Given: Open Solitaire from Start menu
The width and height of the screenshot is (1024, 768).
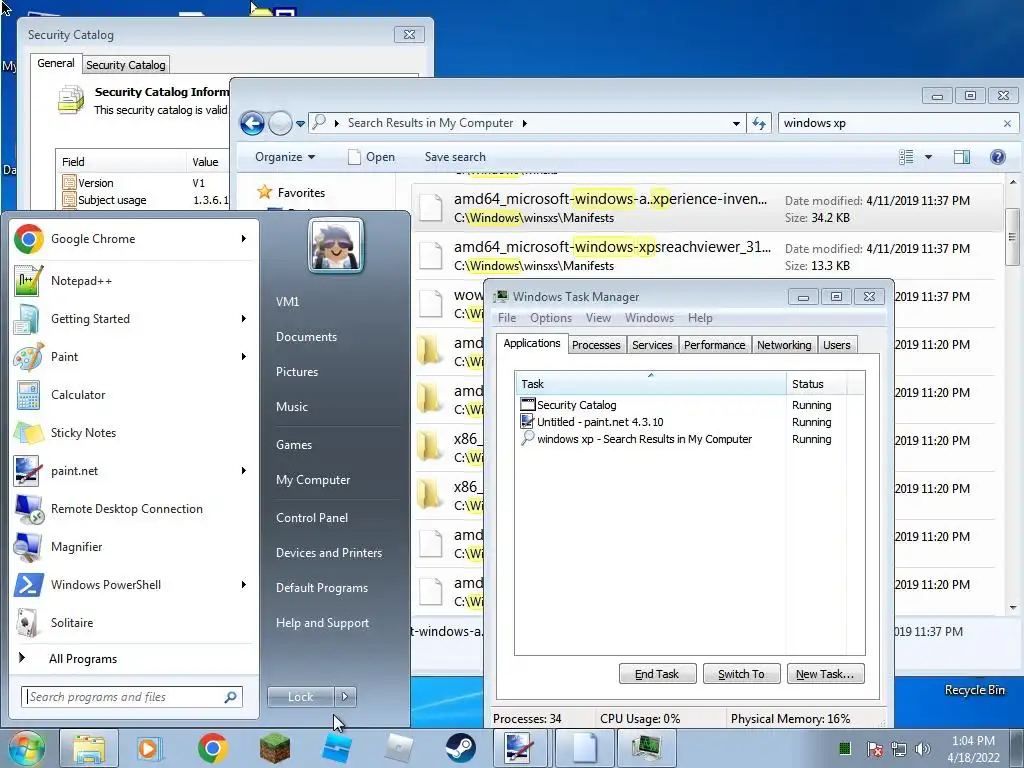Looking at the screenshot, I should (x=135, y=622).
